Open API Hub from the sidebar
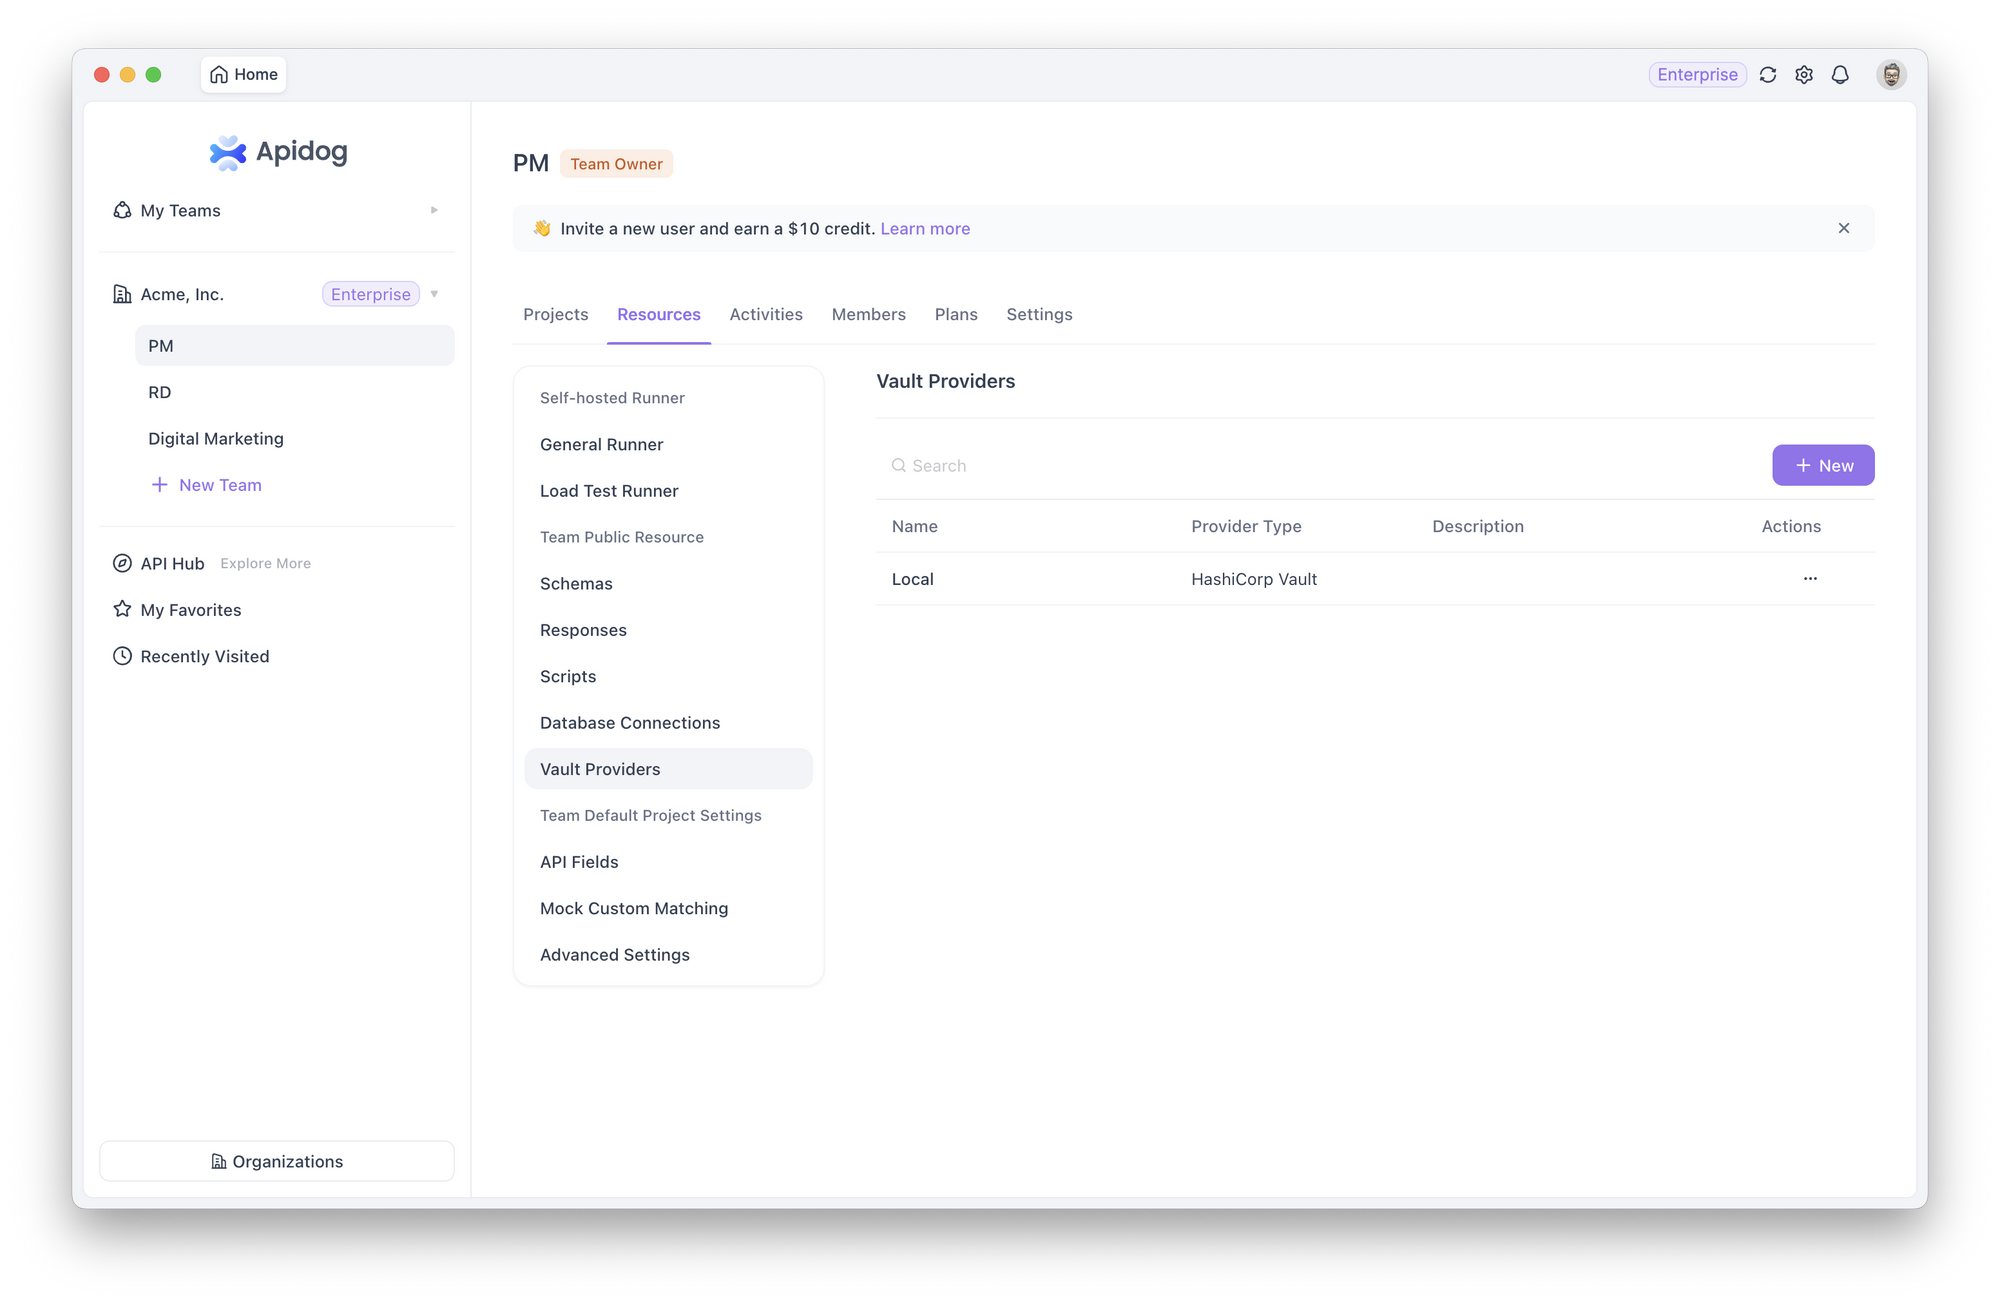Viewport: 2000px width, 1304px height. [x=170, y=563]
